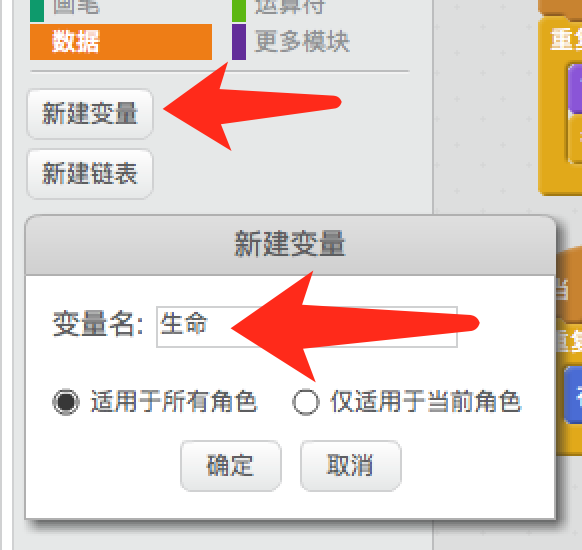Click the purple block inside the loop
Screen dimensions: 582x550
[x=575, y=88]
